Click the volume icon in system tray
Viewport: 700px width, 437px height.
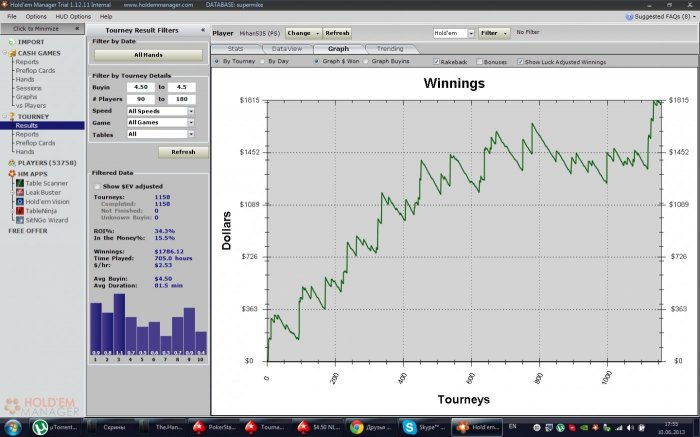pyautogui.click(x=630, y=428)
